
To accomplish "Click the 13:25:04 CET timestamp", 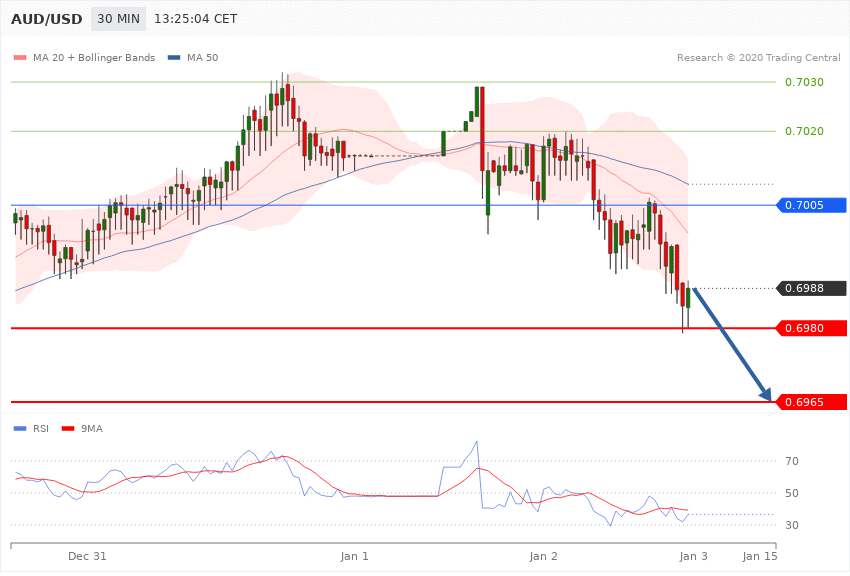I will 196,19.
